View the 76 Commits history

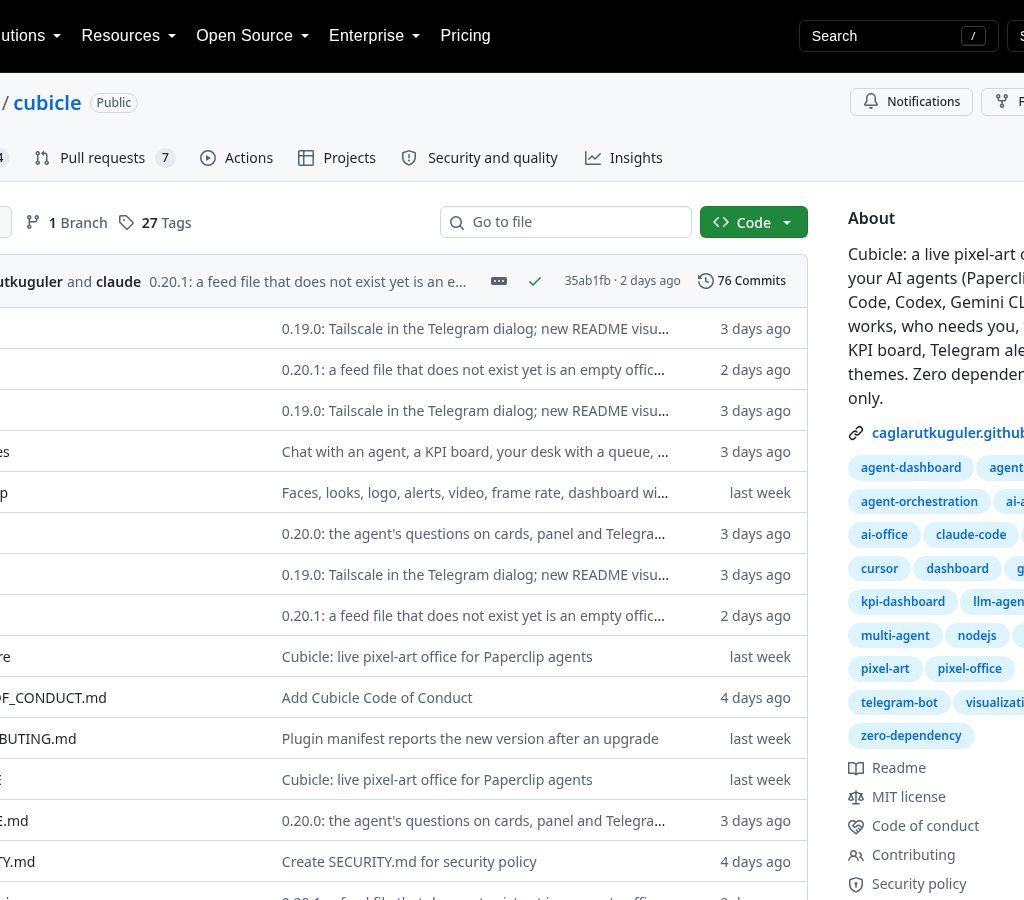[x=742, y=281]
